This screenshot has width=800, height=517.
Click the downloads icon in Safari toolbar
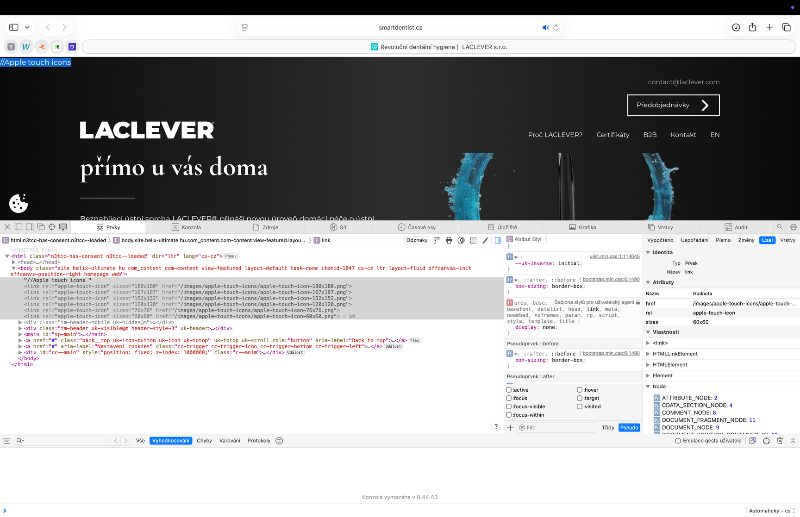click(x=736, y=27)
